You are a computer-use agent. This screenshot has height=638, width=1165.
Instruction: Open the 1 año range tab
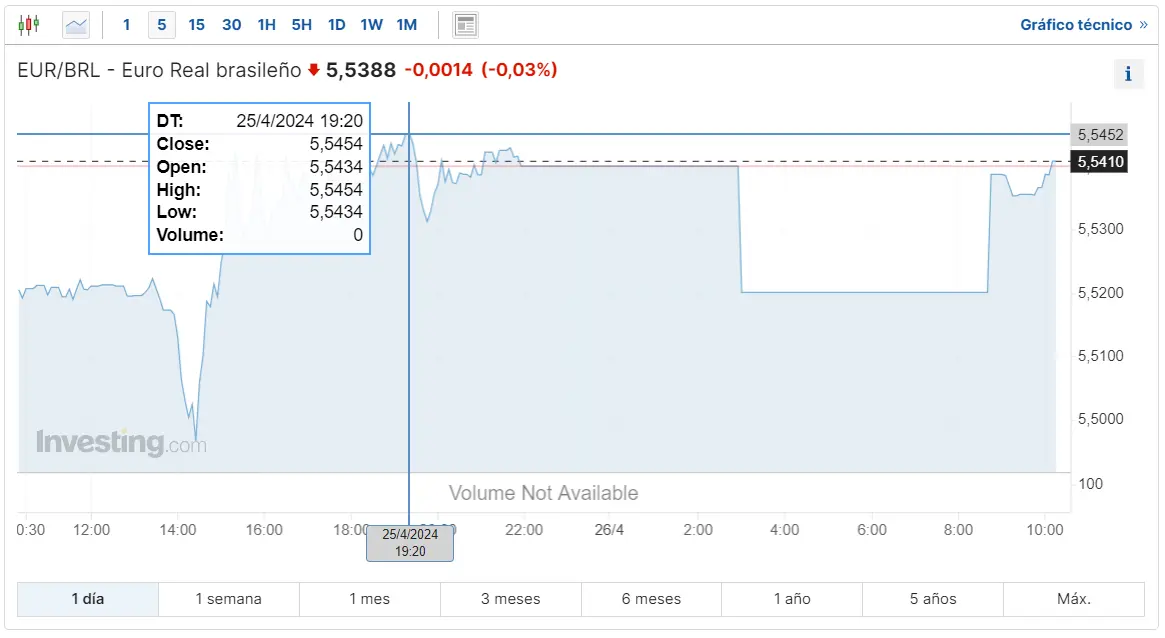click(792, 599)
